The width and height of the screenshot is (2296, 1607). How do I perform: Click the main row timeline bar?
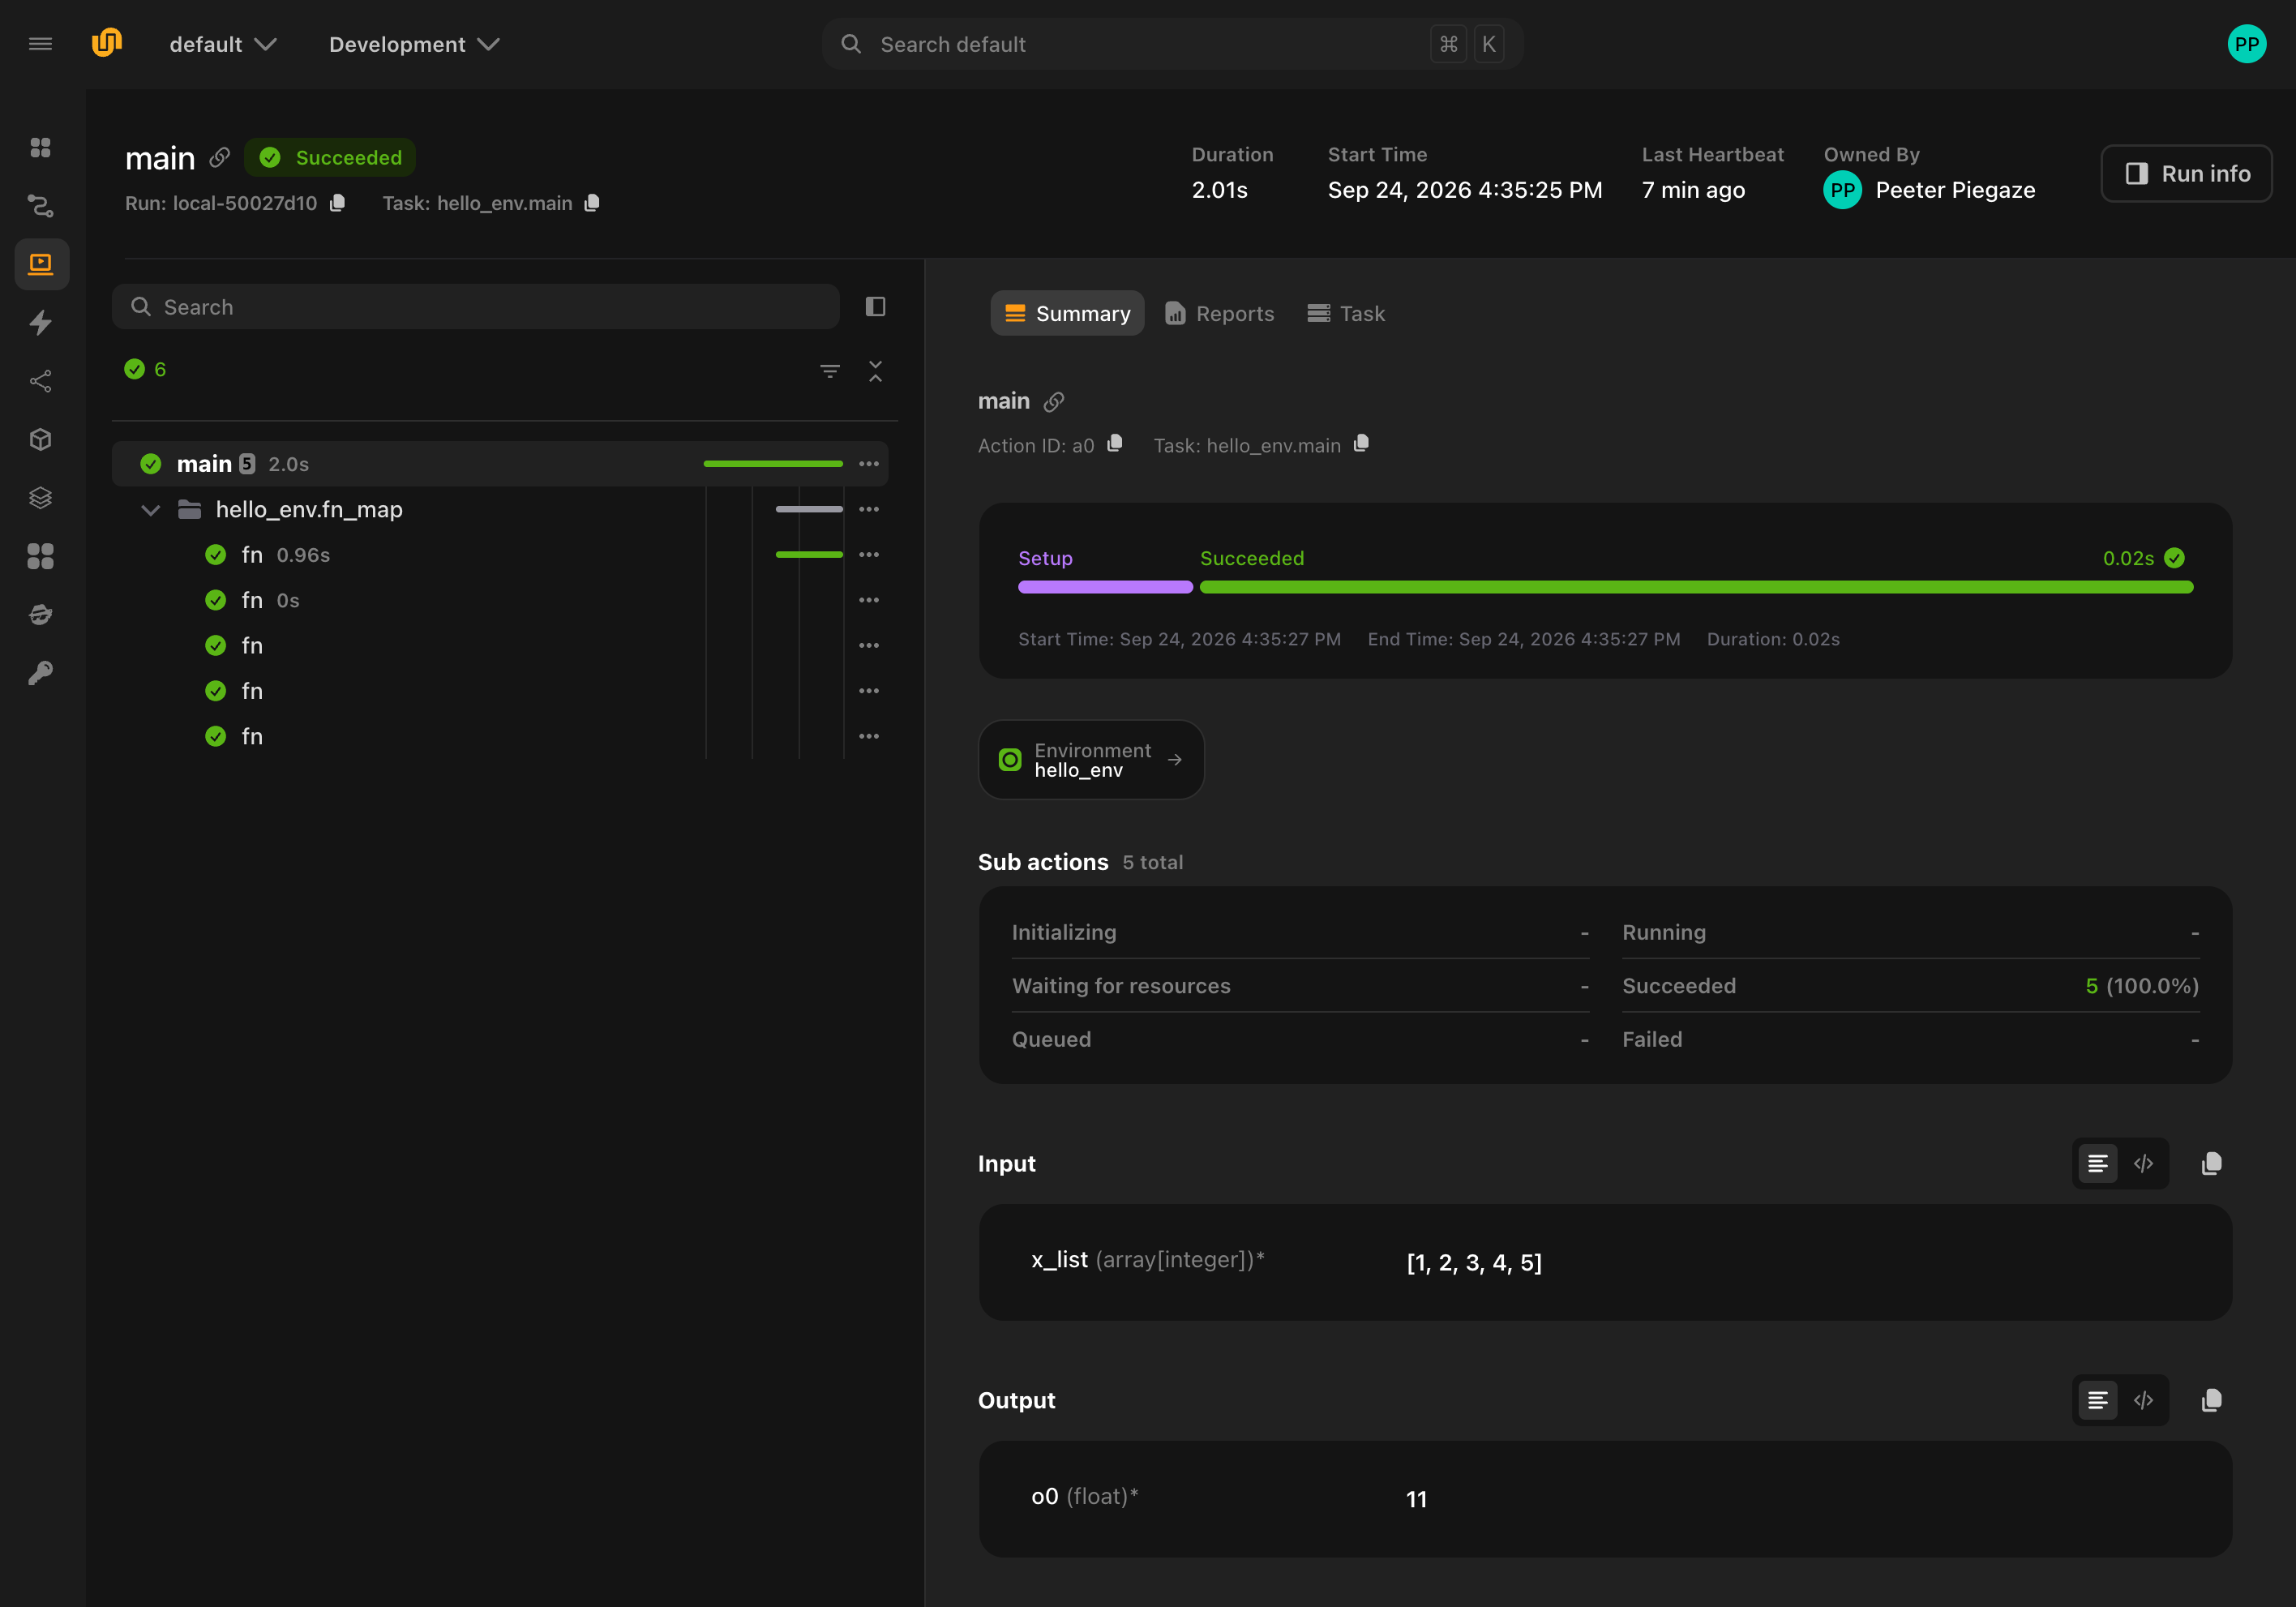[x=773, y=464]
